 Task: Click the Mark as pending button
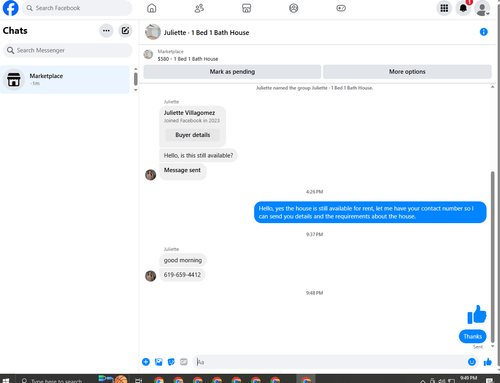232,72
